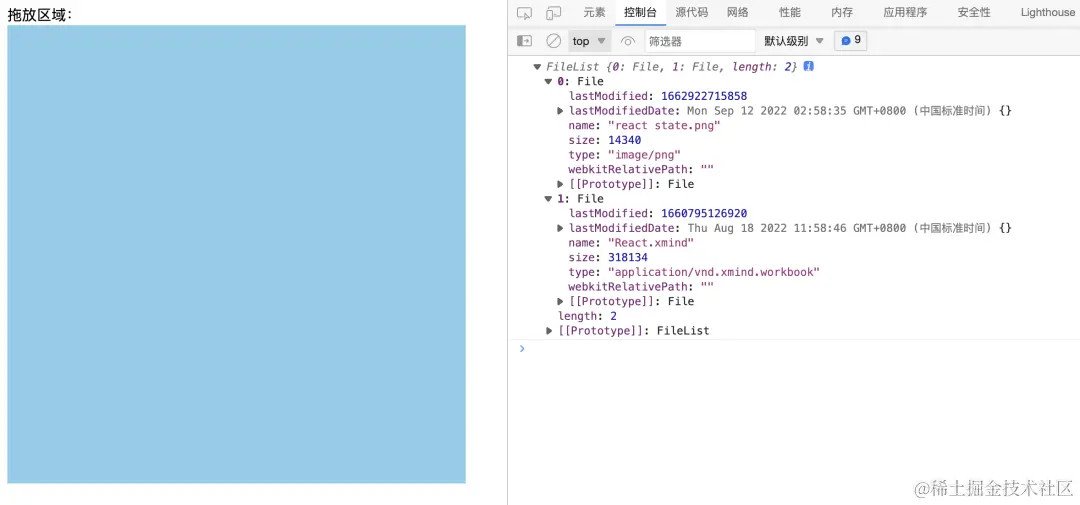Show the console sidebar icon

(x=524, y=41)
